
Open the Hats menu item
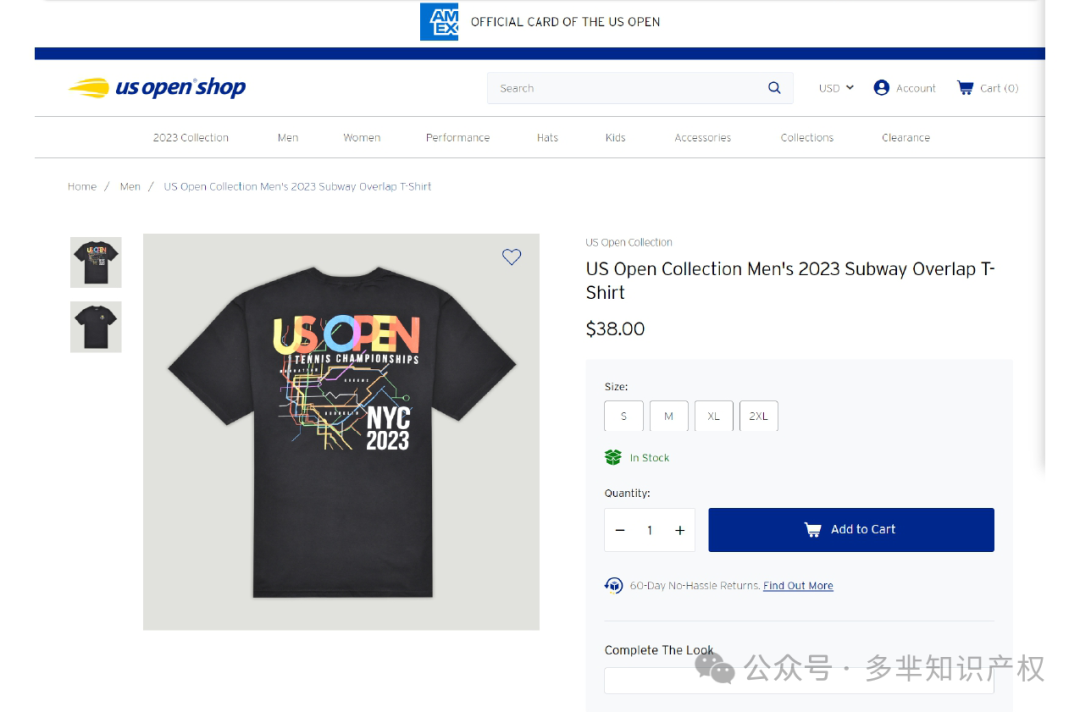pos(548,138)
